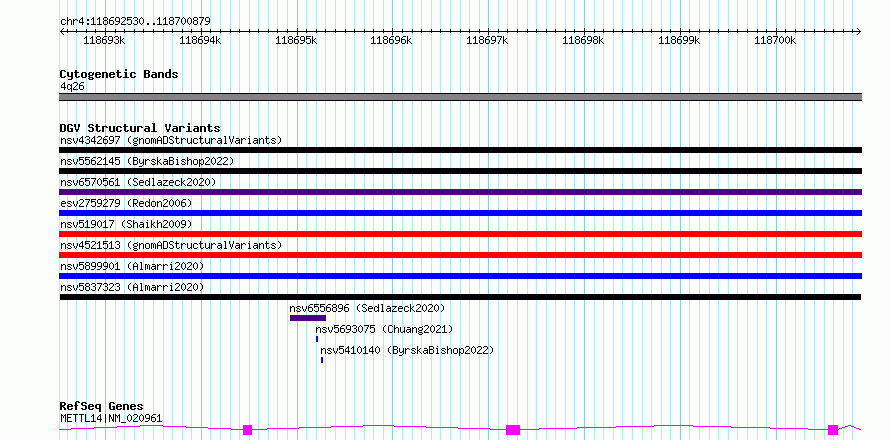Screen dimensions: 890x440
Task: Open nsv6570561 (Sedlazeck2020) variant label
Action: coord(138,182)
